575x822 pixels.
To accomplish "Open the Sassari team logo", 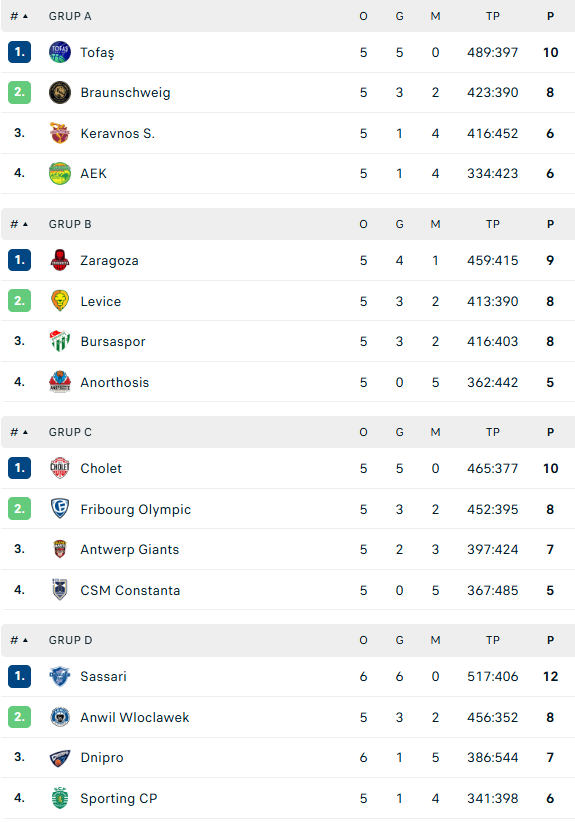I will (60, 676).
